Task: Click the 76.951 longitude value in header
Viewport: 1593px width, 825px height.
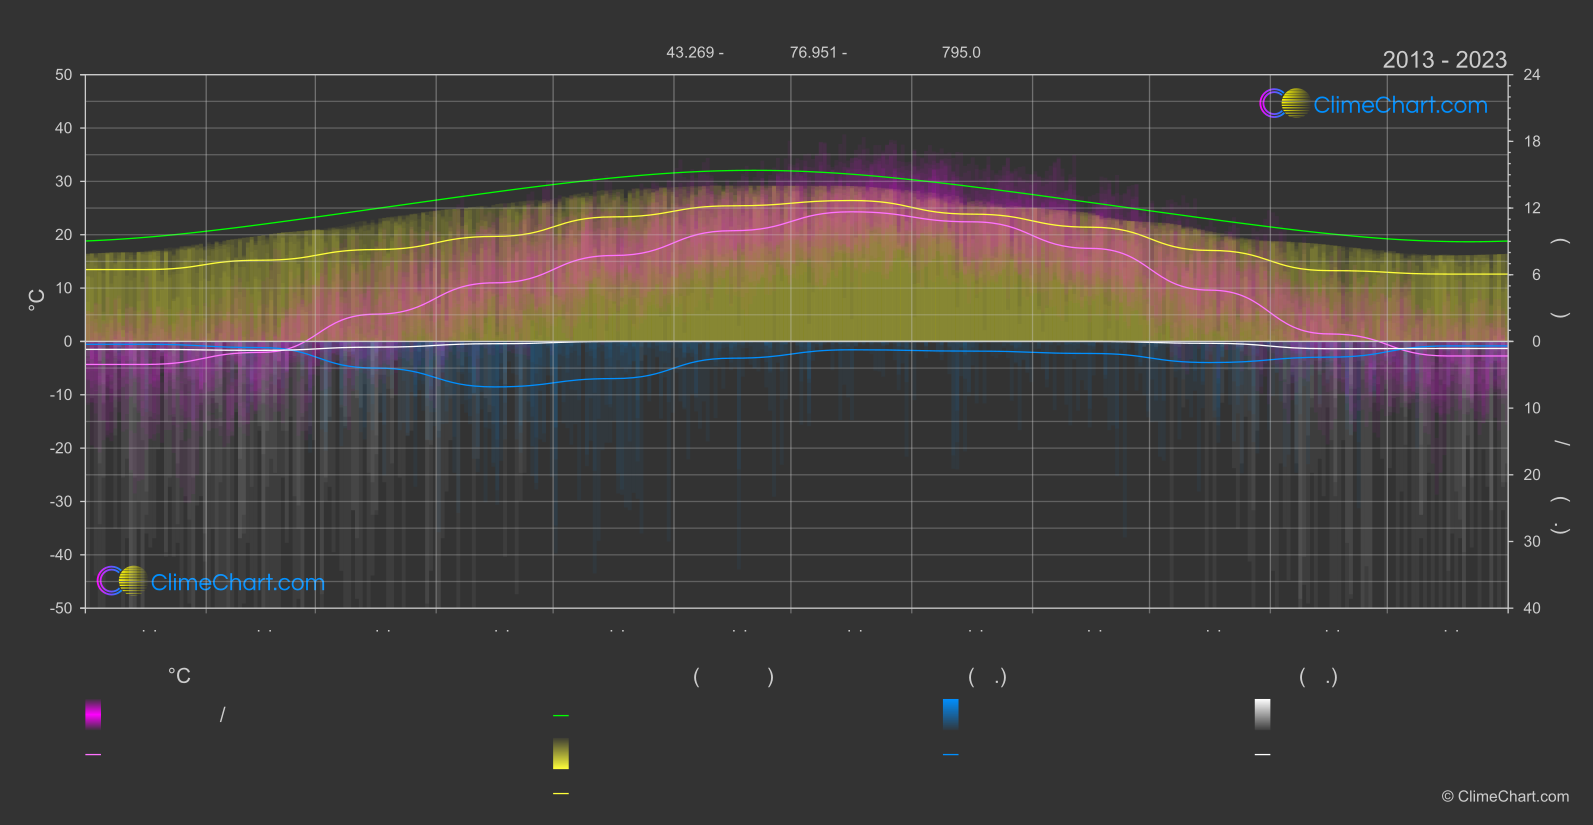Action: 812,52
